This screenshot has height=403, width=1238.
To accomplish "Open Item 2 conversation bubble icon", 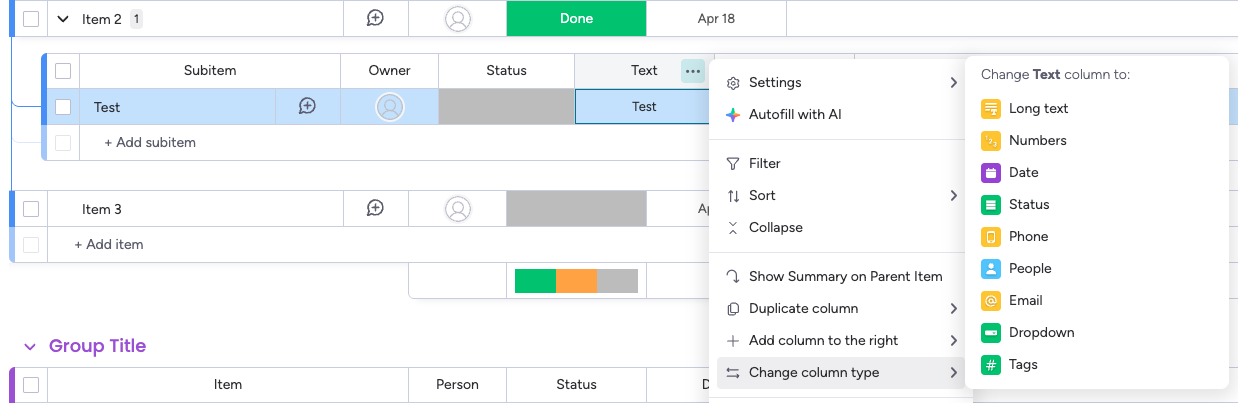I will click(x=375, y=18).
